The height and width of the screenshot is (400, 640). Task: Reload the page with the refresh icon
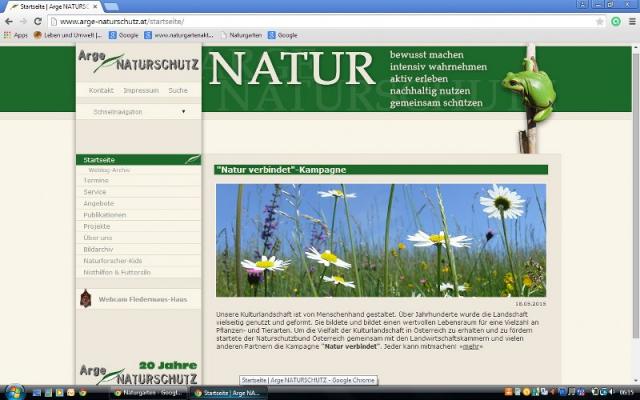(x=38, y=22)
